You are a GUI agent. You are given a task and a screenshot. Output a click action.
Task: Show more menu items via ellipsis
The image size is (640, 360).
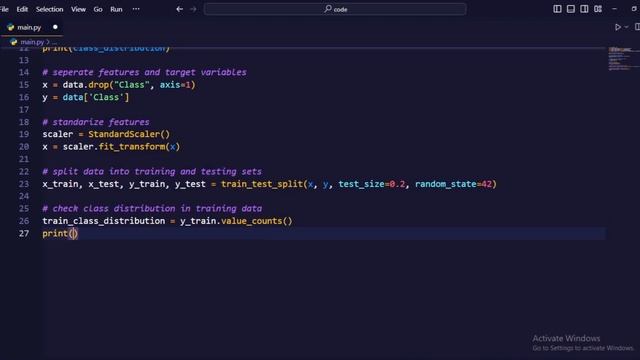pyautogui.click(x=136, y=9)
